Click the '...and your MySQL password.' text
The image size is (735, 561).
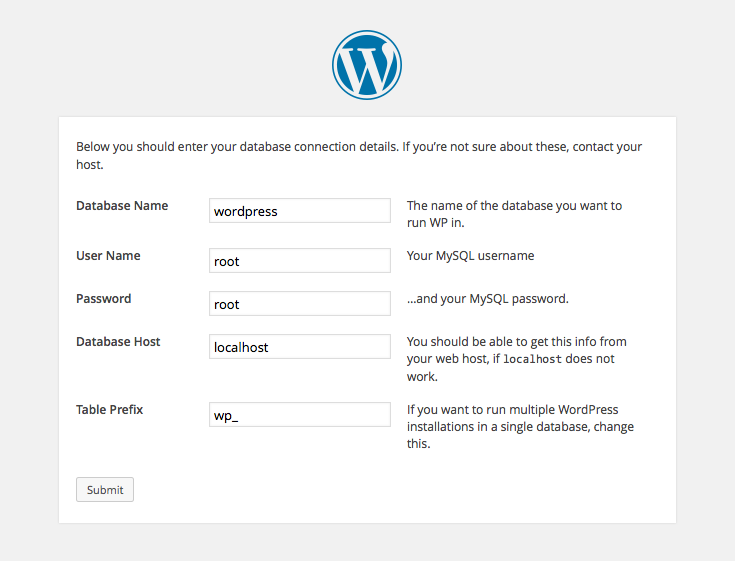pos(488,299)
